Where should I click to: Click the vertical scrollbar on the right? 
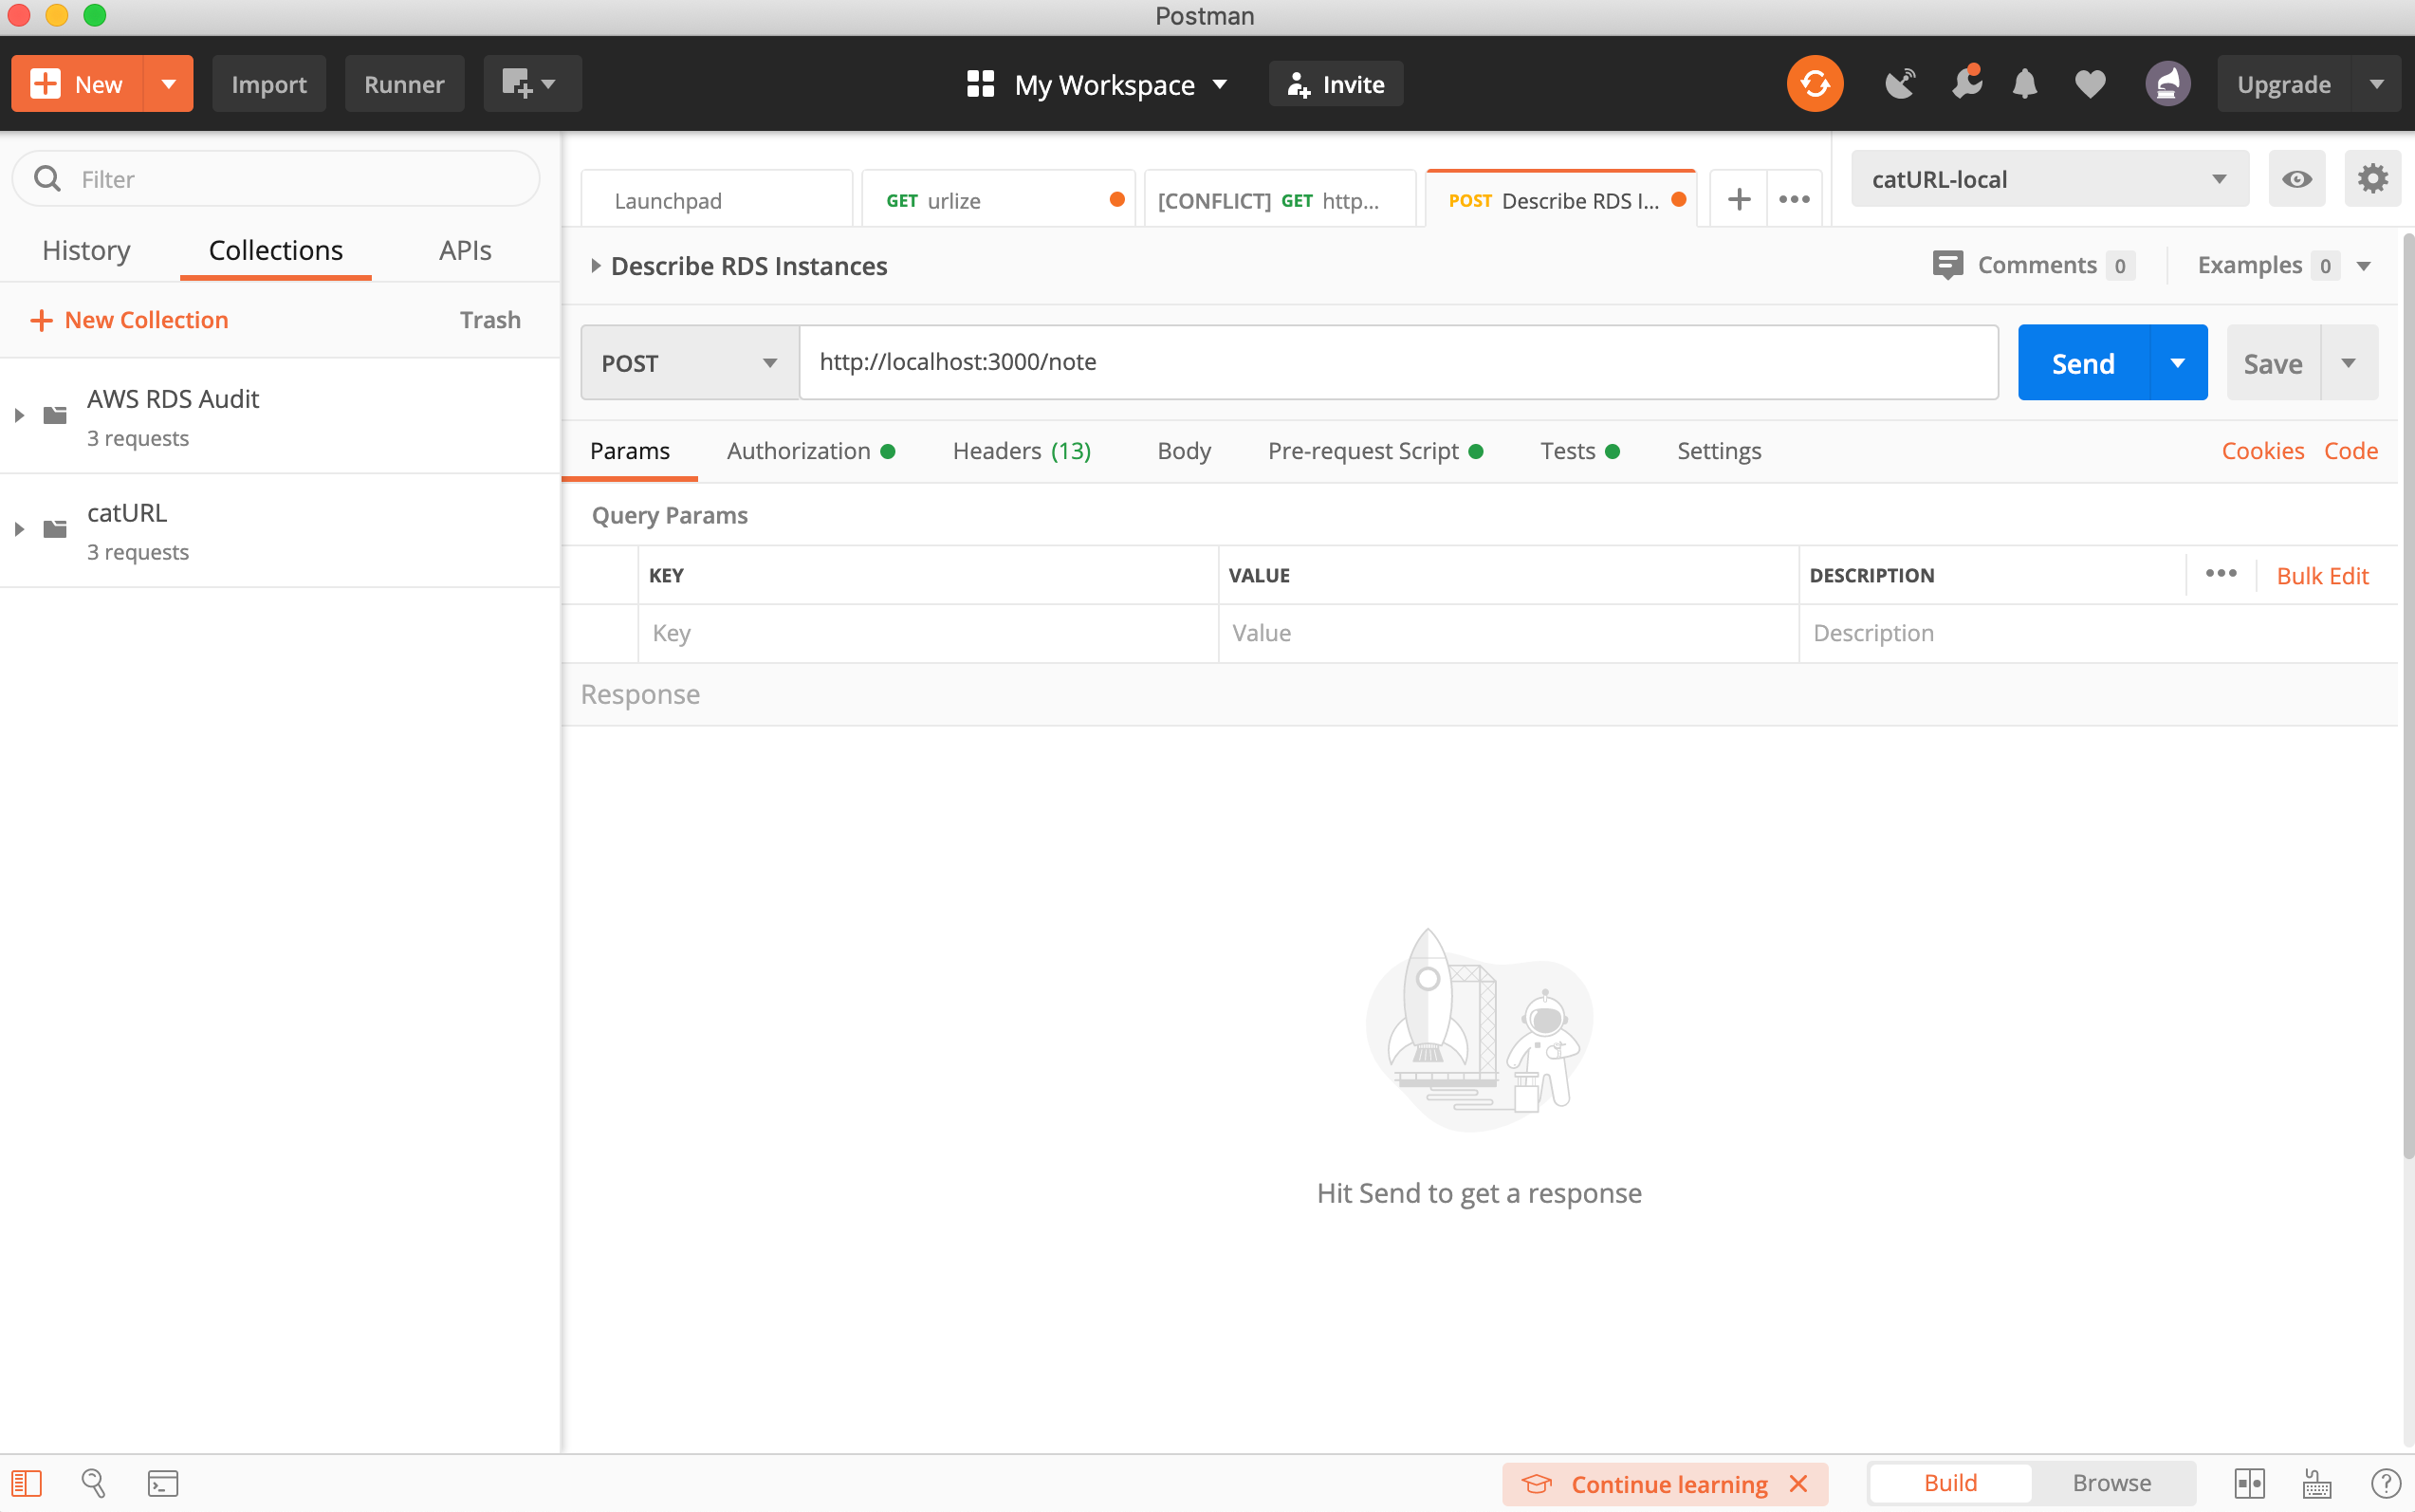click(x=2407, y=700)
